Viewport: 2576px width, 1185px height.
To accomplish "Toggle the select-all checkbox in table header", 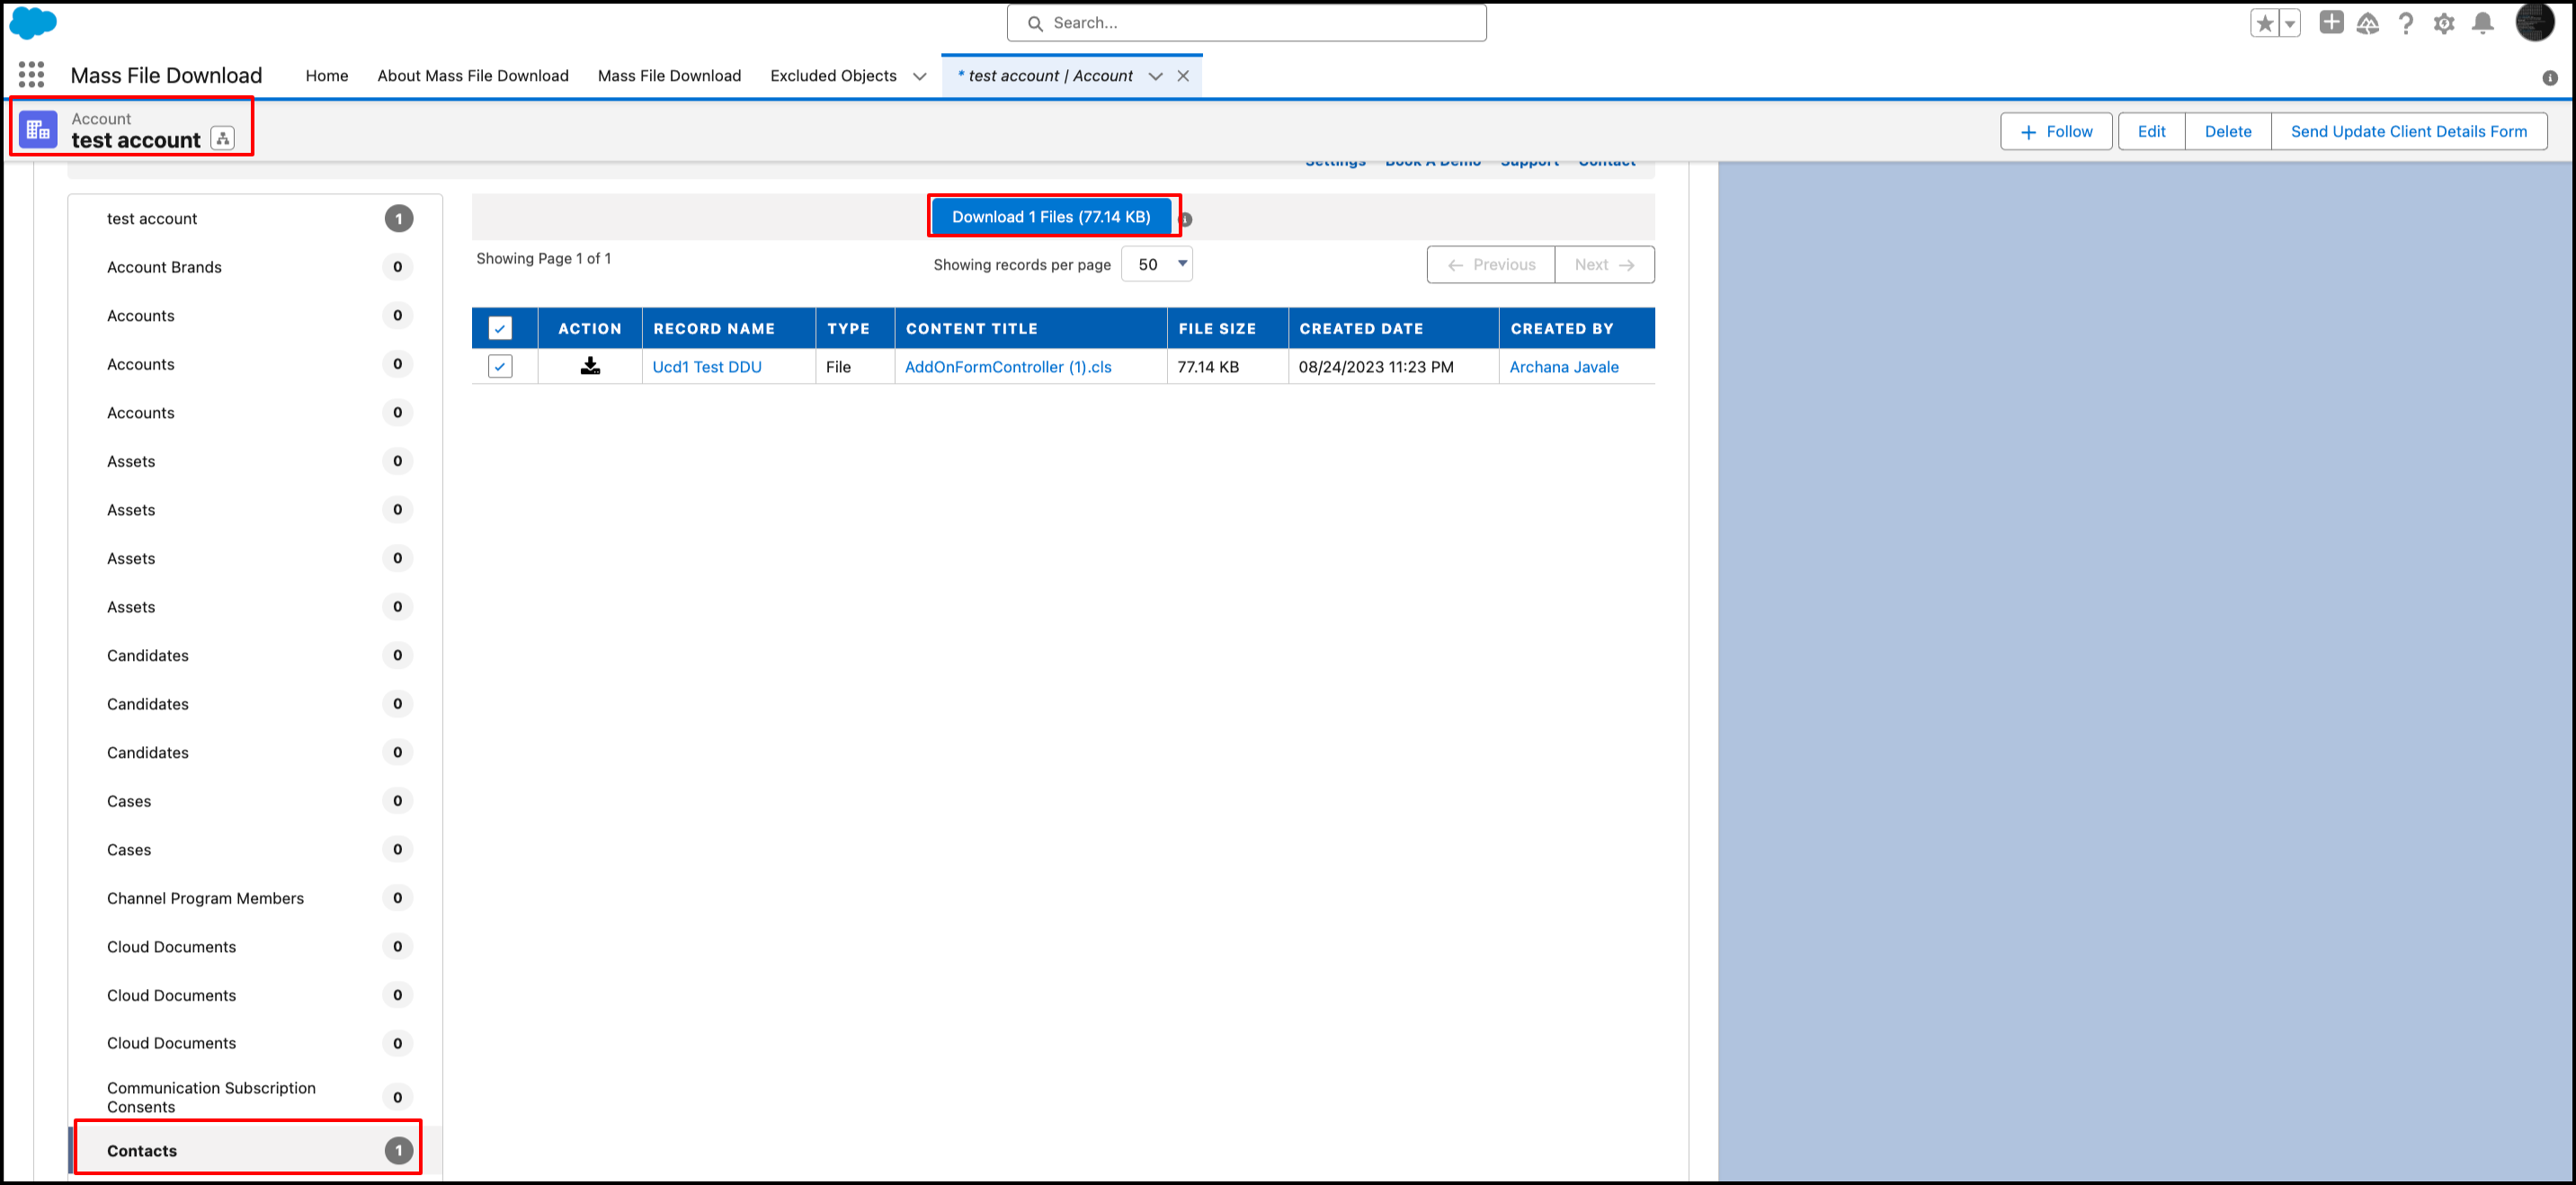I will tap(500, 328).
